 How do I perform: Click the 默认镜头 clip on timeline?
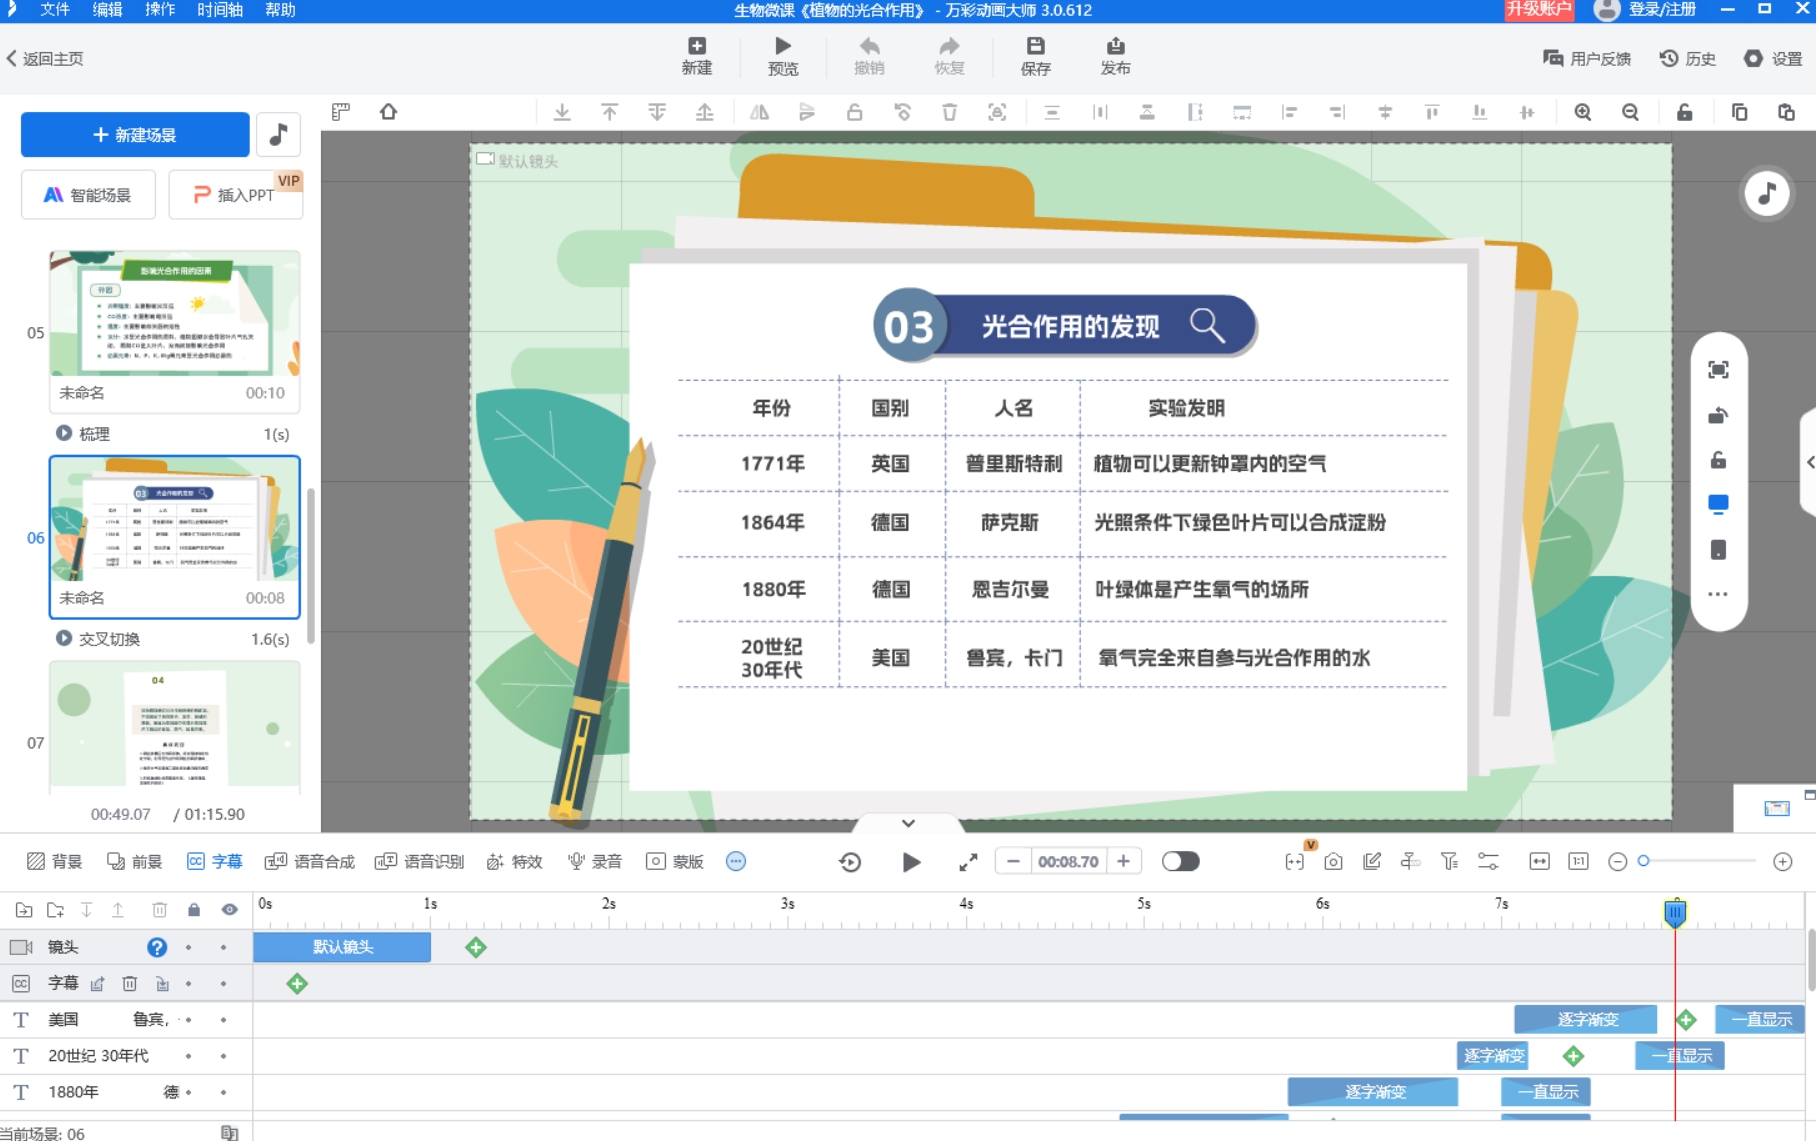pyautogui.click(x=342, y=947)
